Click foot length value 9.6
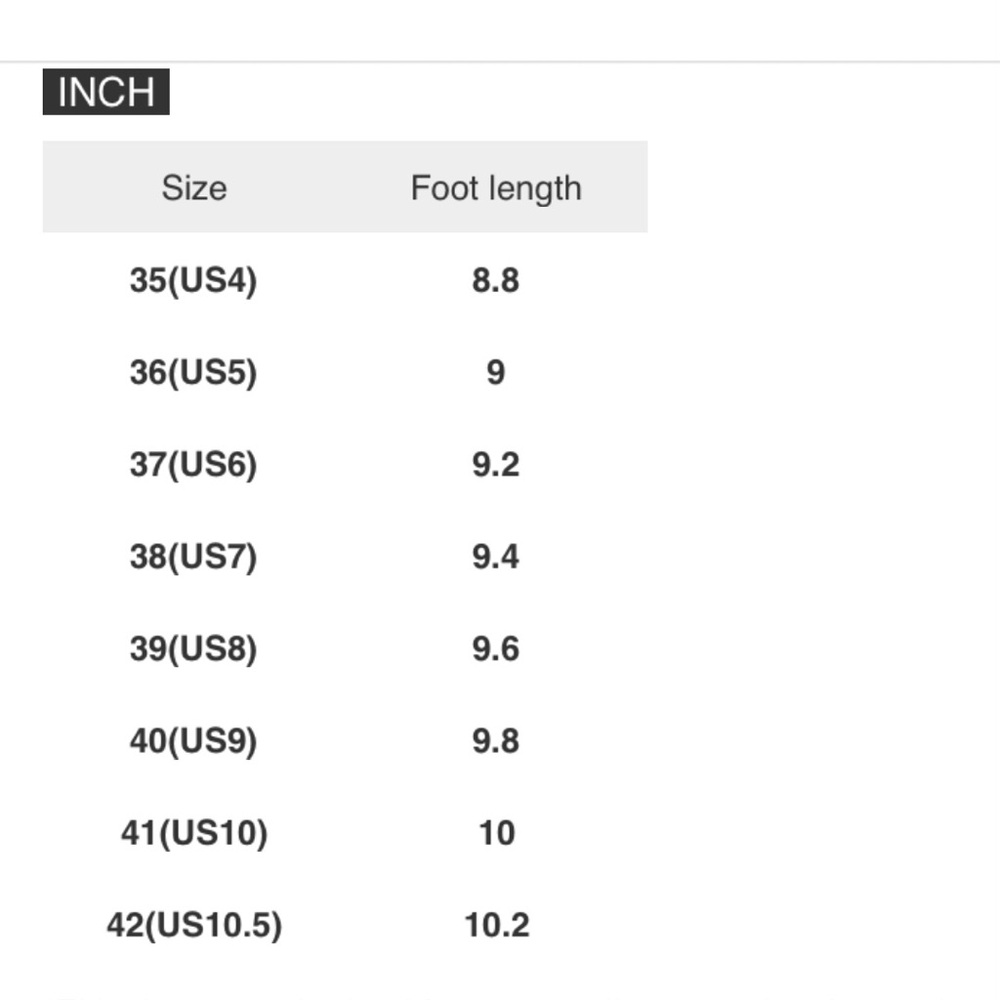The image size is (1000, 1000). (x=496, y=649)
